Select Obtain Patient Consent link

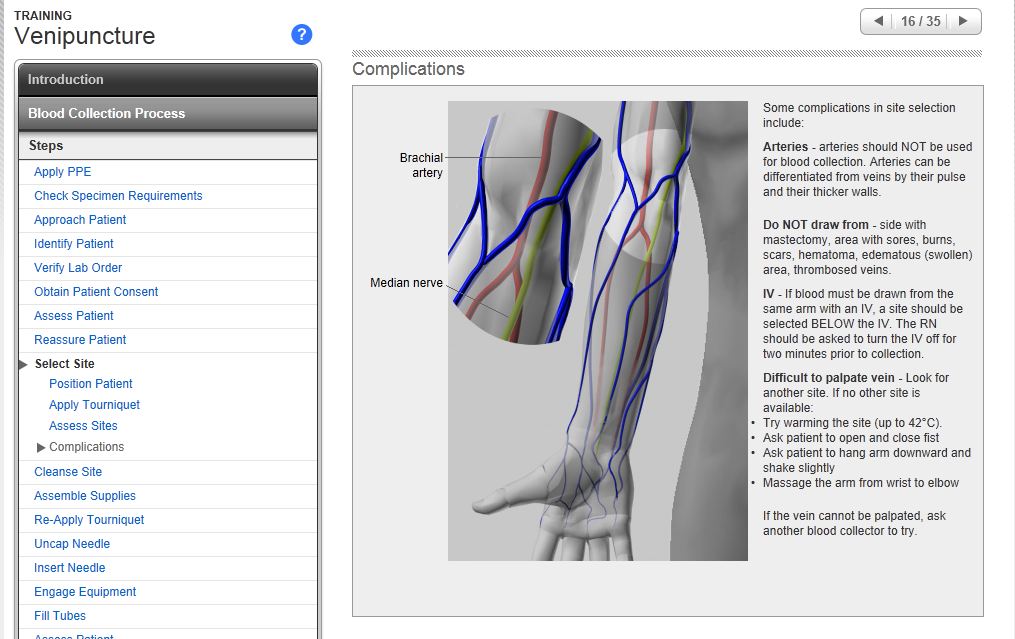(x=96, y=292)
